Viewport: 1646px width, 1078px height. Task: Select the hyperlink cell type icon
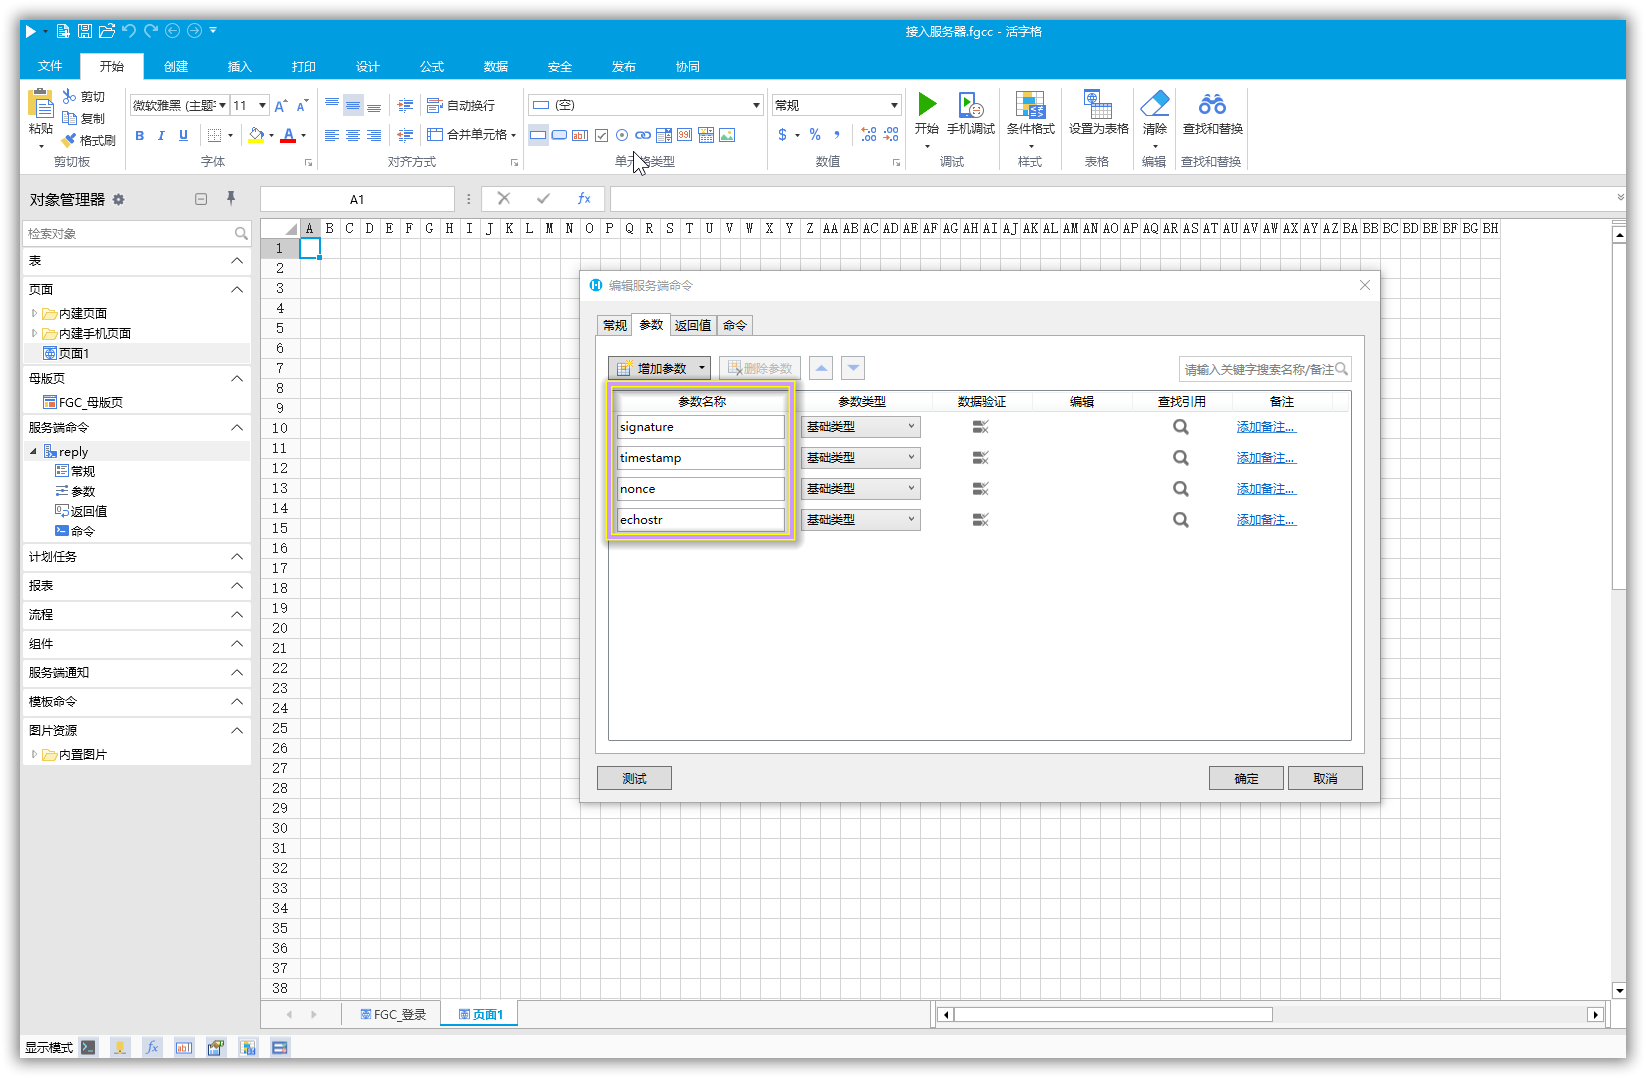[643, 135]
